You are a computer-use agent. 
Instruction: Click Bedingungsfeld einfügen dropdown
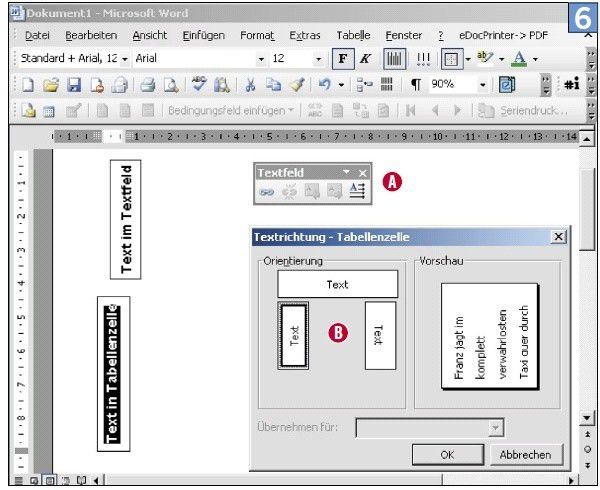[x=231, y=111]
